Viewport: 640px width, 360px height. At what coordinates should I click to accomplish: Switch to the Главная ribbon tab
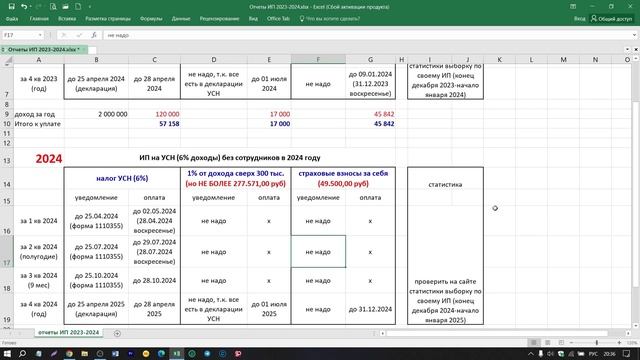[39, 19]
